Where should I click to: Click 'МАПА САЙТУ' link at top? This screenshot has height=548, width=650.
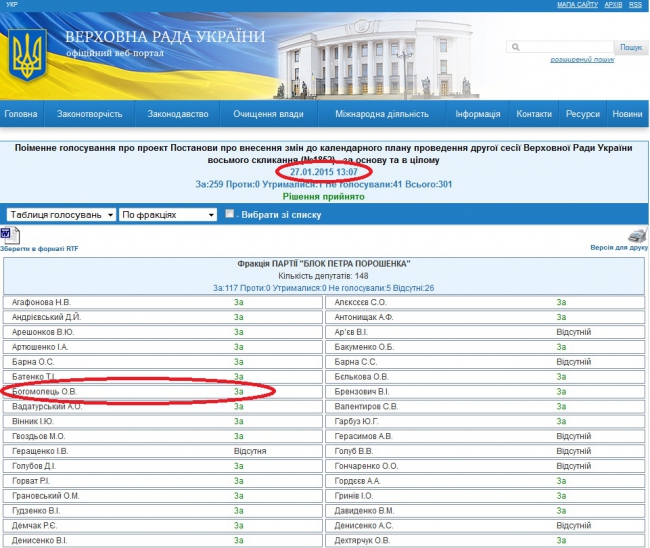tap(577, 5)
